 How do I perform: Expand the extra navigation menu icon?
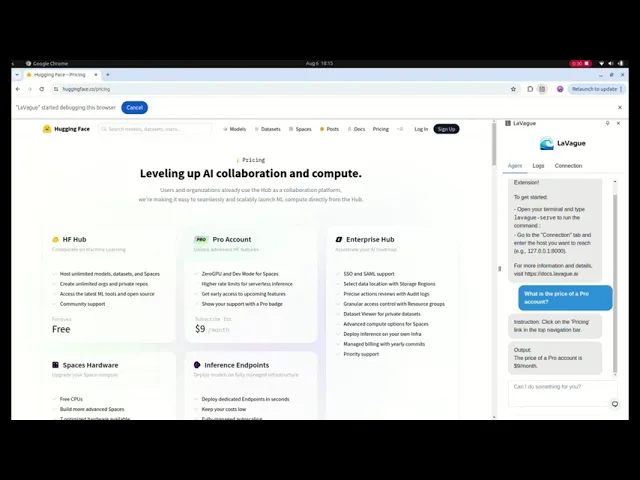point(400,129)
